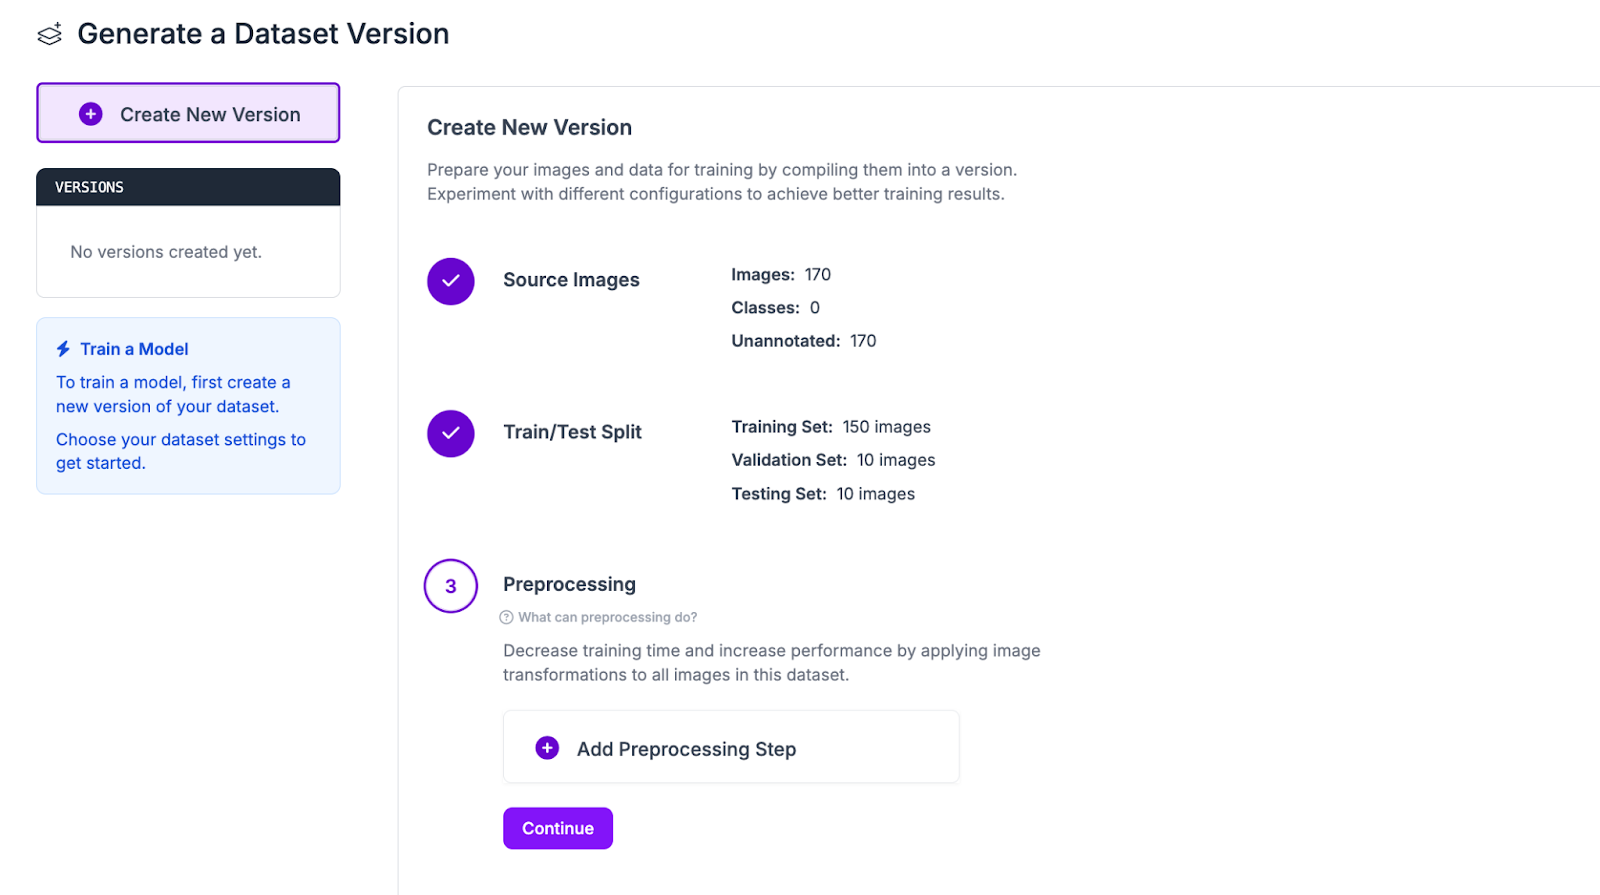Screen dimensions: 1600x895
Task: Click the stacked layers icon beside page title
Action: click(x=50, y=34)
